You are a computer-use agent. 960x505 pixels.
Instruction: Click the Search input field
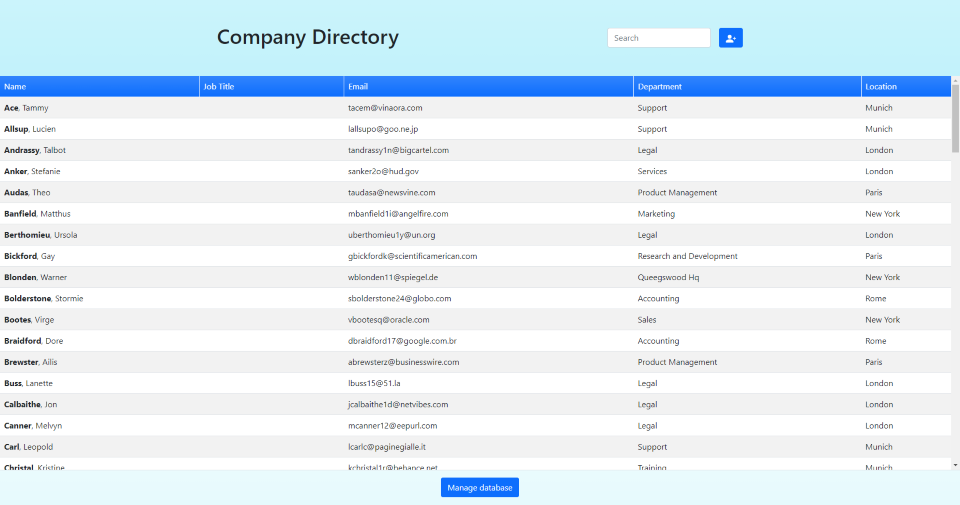pos(658,38)
